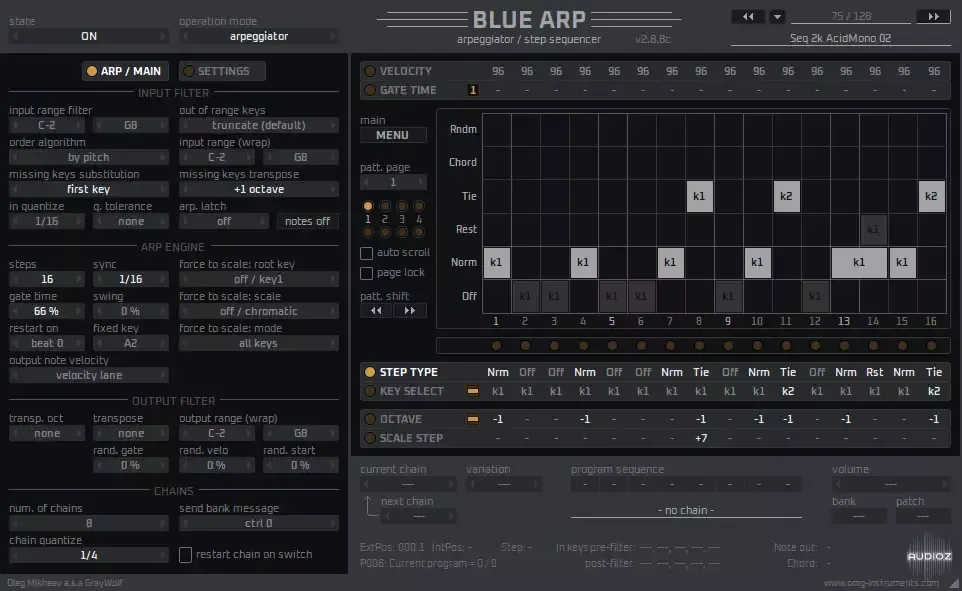The image size is (962, 591).
Task: Click the wide Norm k1 cell at step 13
Action: tap(859, 263)
